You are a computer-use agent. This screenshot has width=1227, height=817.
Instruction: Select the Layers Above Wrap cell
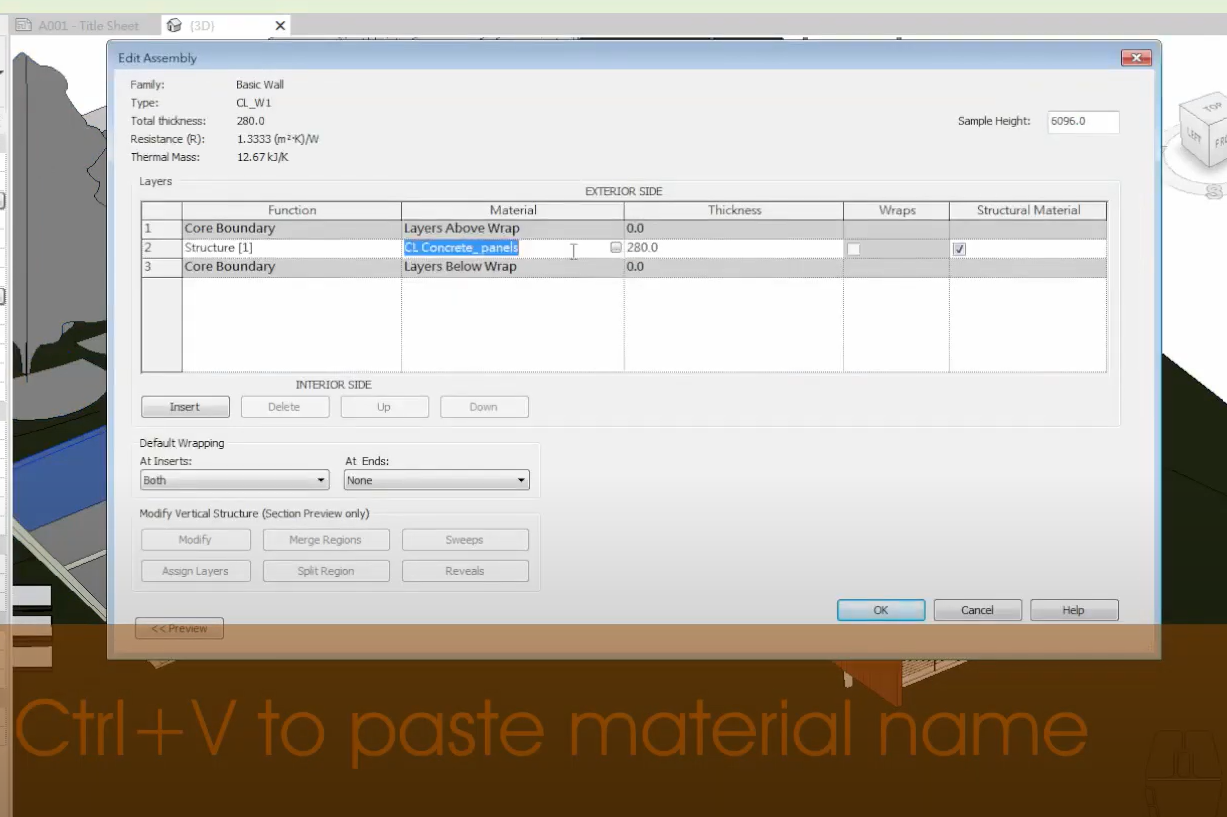512,229
